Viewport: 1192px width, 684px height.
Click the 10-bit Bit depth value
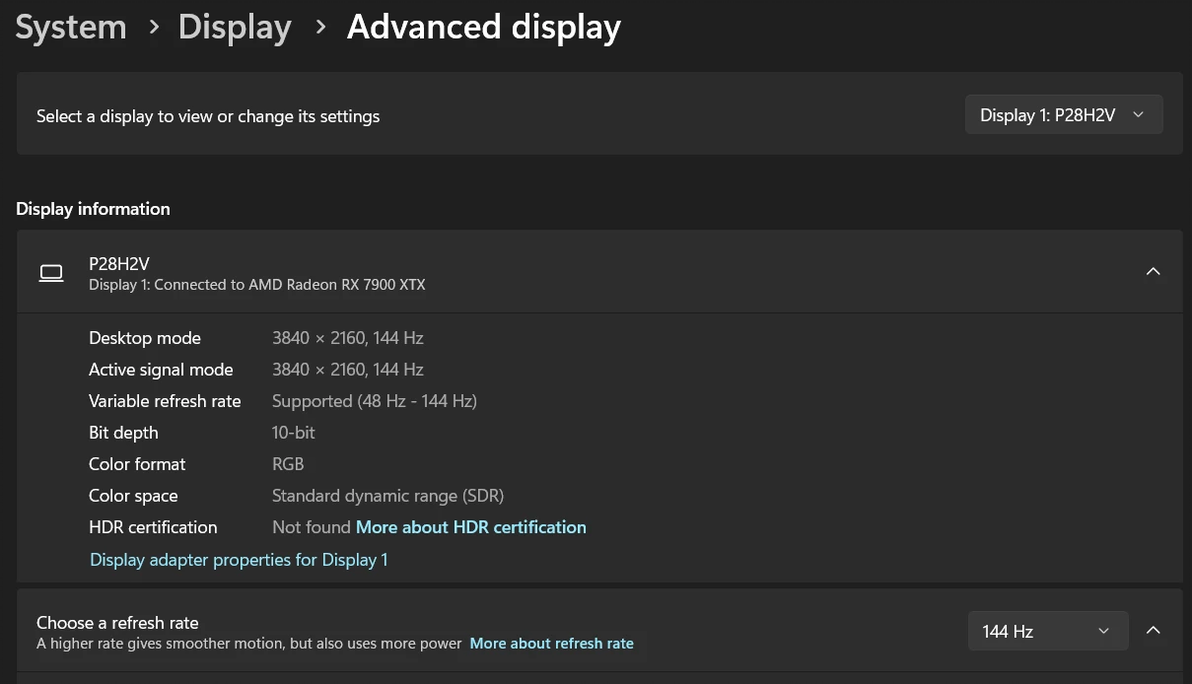coord(293,432)
